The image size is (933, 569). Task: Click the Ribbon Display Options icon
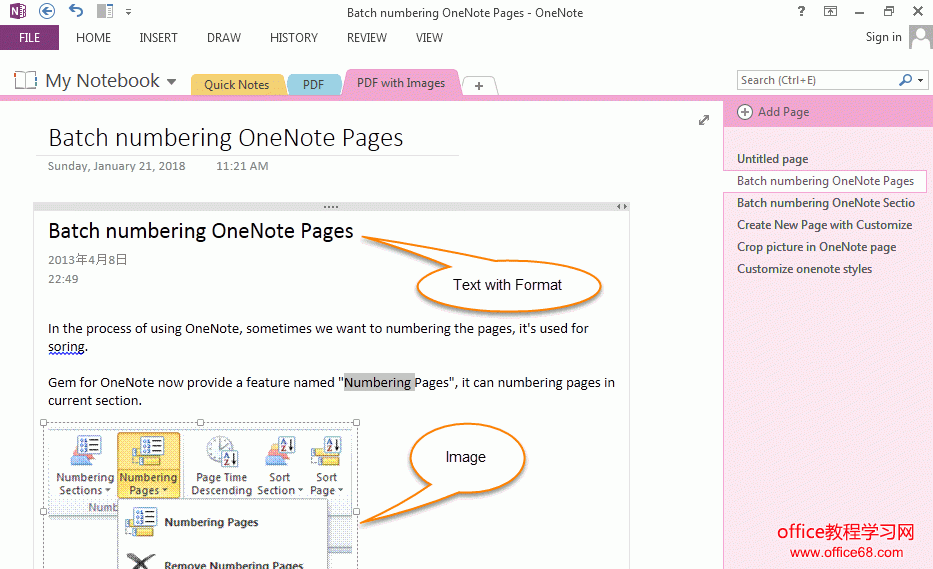830,12
